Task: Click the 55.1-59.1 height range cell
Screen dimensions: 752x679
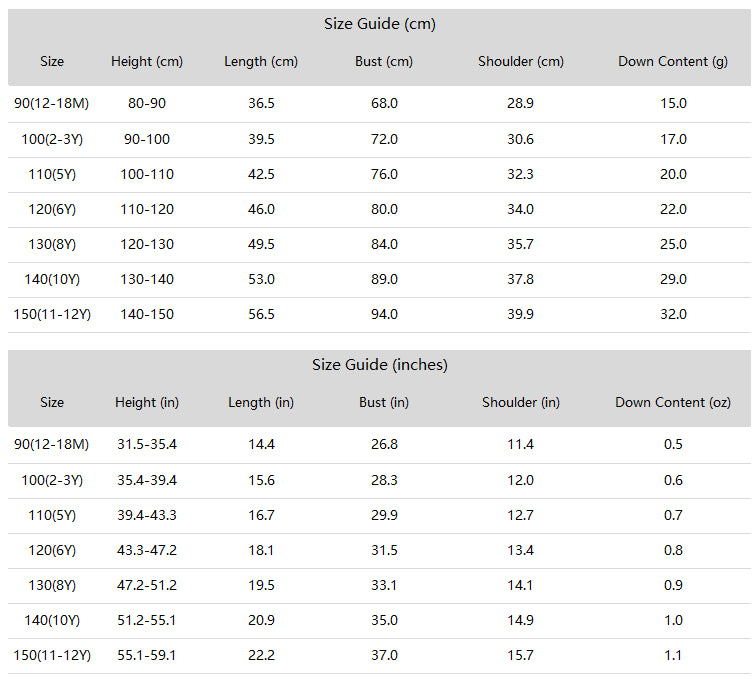Action: [x=147, y=656]
